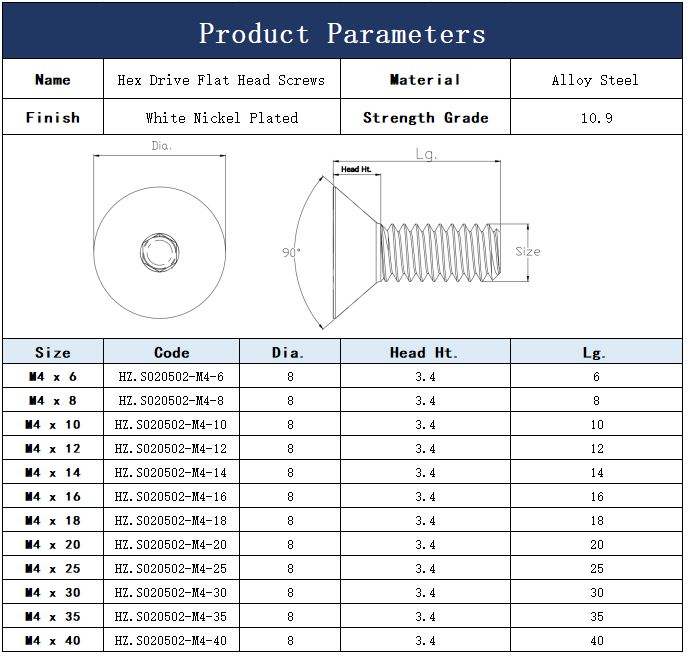Select code HZ.S020502-M4-25
687x656 pixels.
[172, 569]
